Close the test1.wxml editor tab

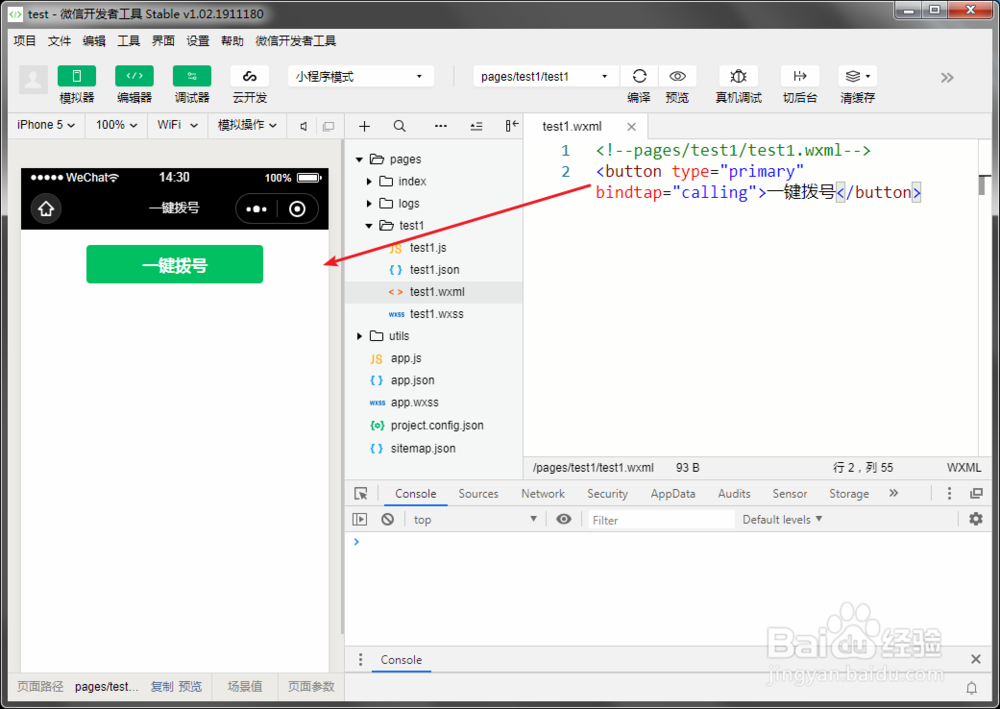point(631,127)
